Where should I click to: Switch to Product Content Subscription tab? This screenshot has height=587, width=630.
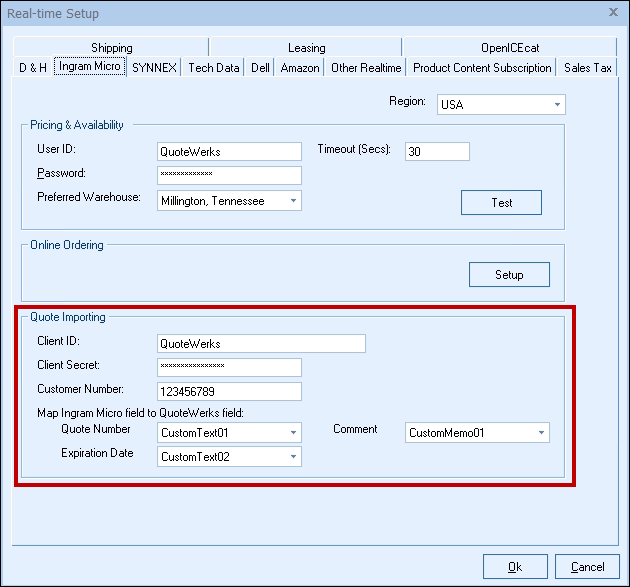click(482, 67)
